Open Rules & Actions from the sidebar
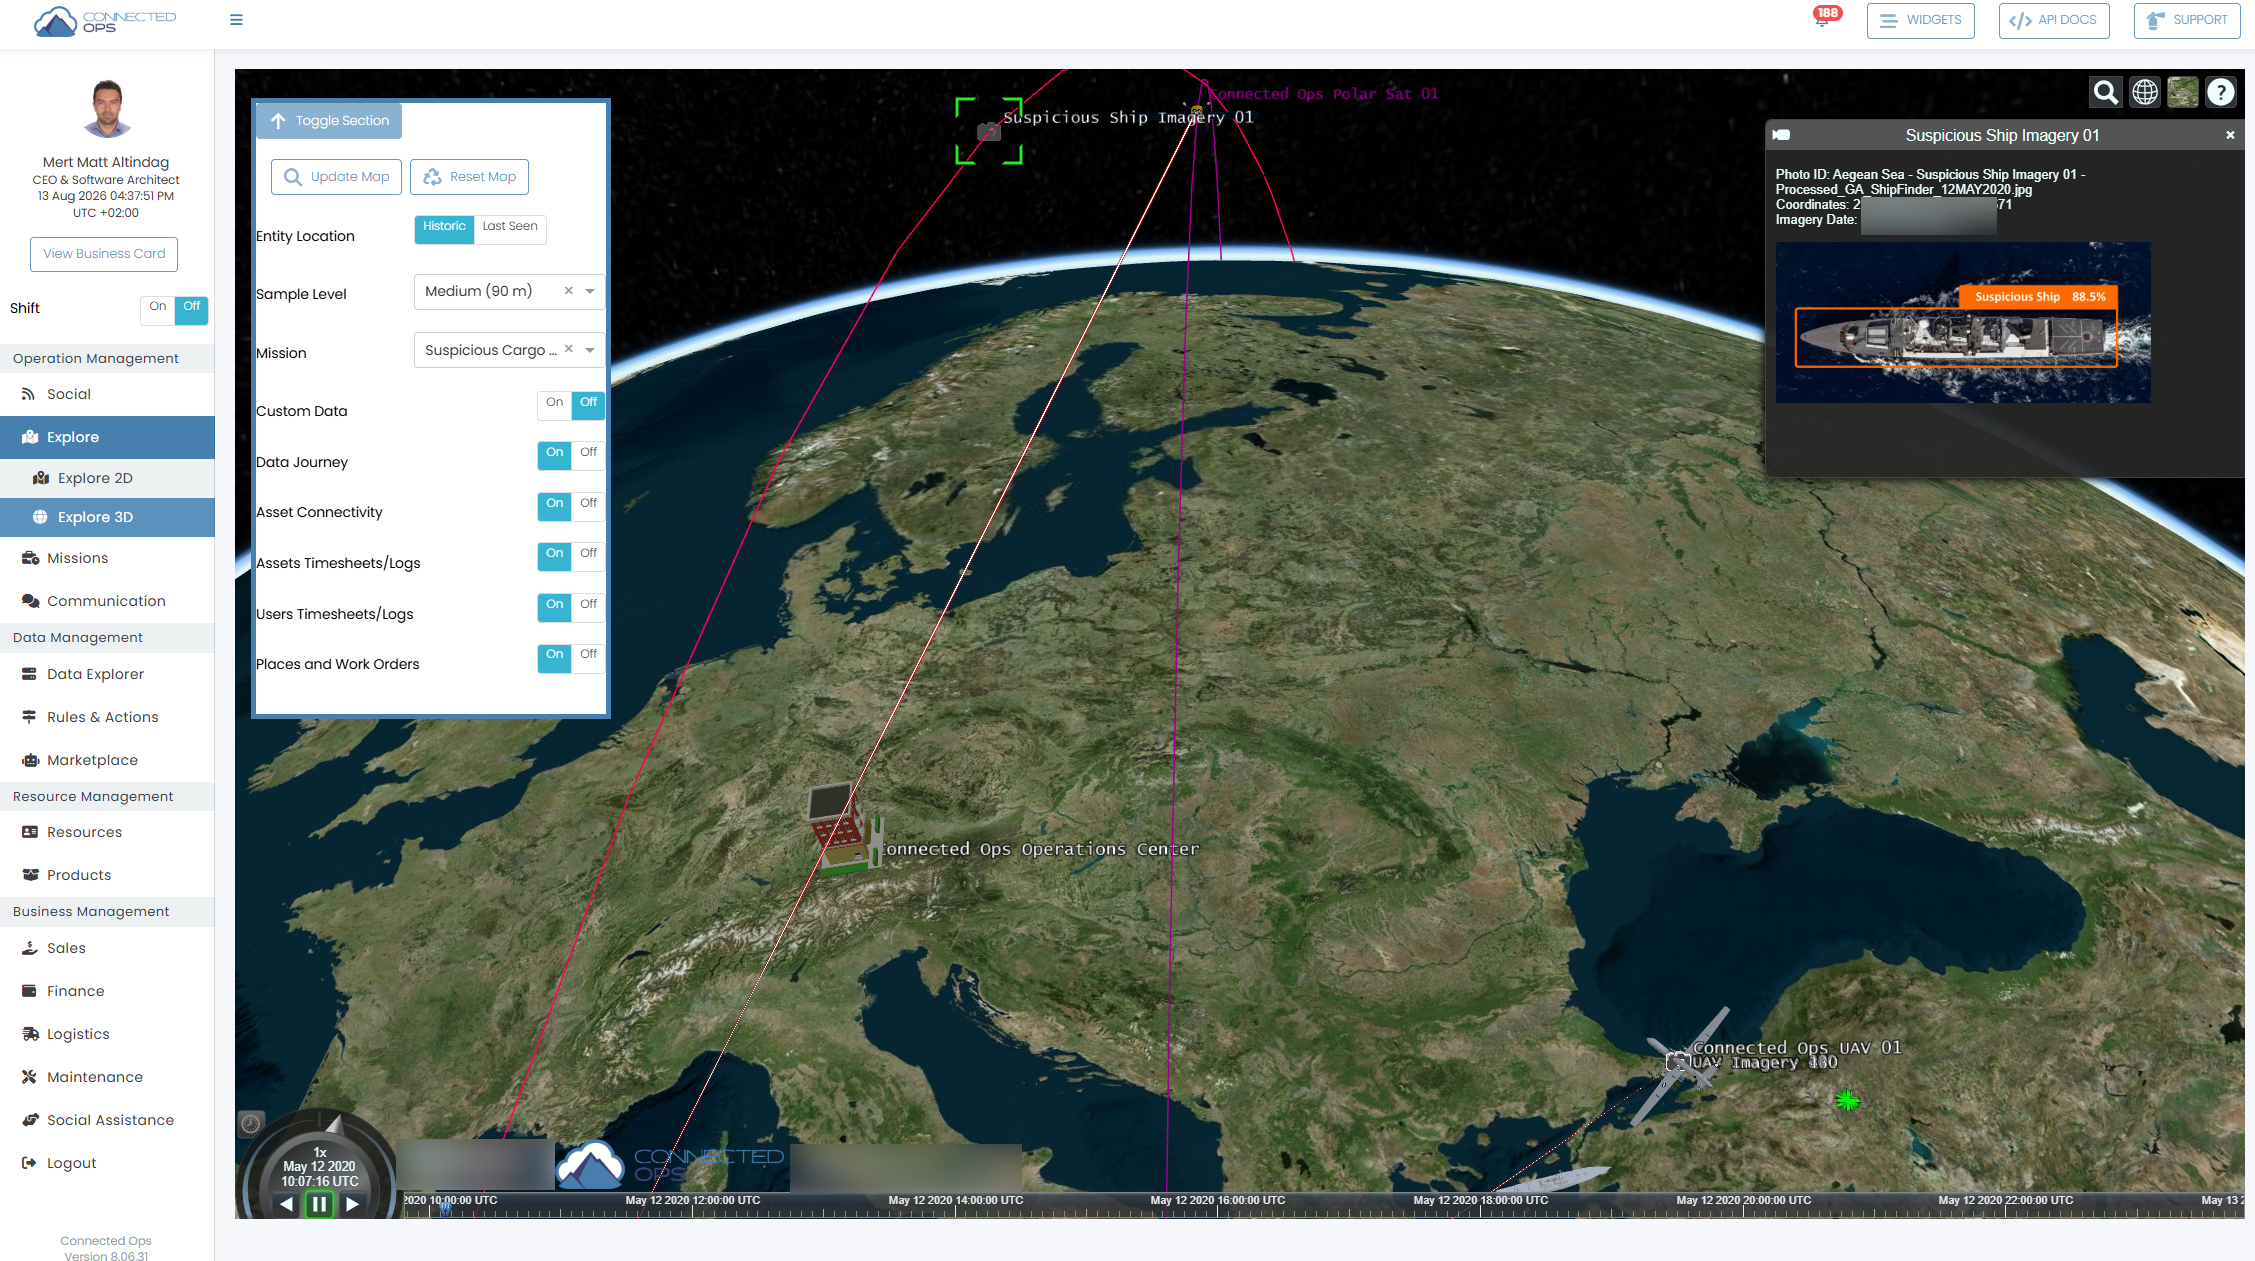 pos(107,717)
